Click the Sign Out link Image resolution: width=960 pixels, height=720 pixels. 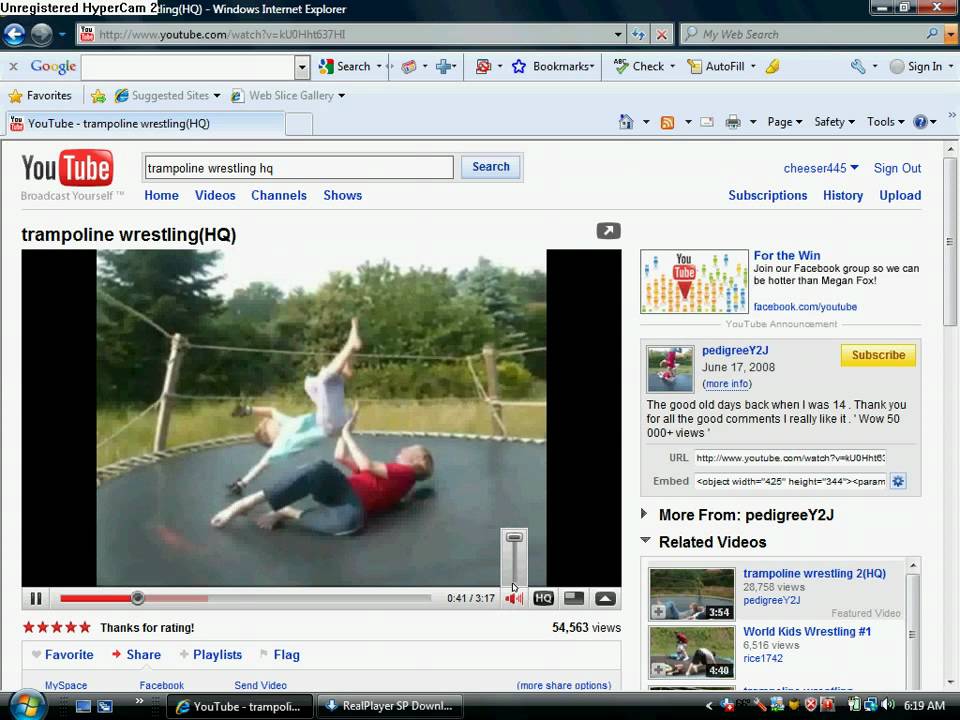click(x=897, y=168)
